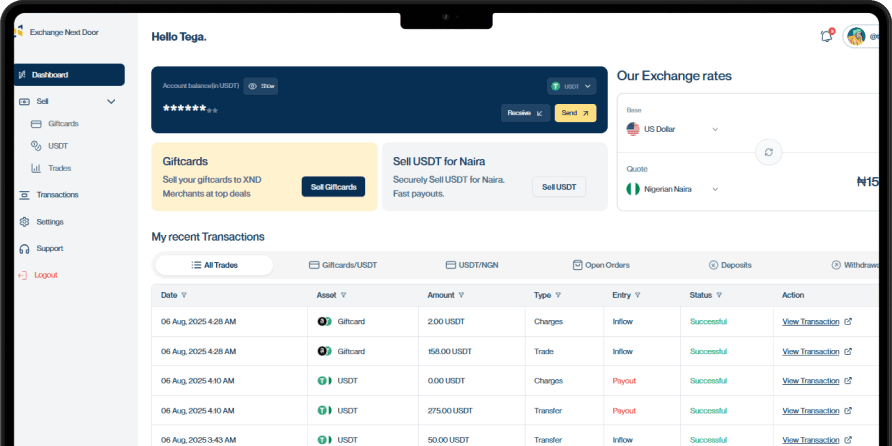The width and height of the screenshot is (892, 446).
Task: Click 'Hello Tega.' greeting text
Action: tap(179, 37)
